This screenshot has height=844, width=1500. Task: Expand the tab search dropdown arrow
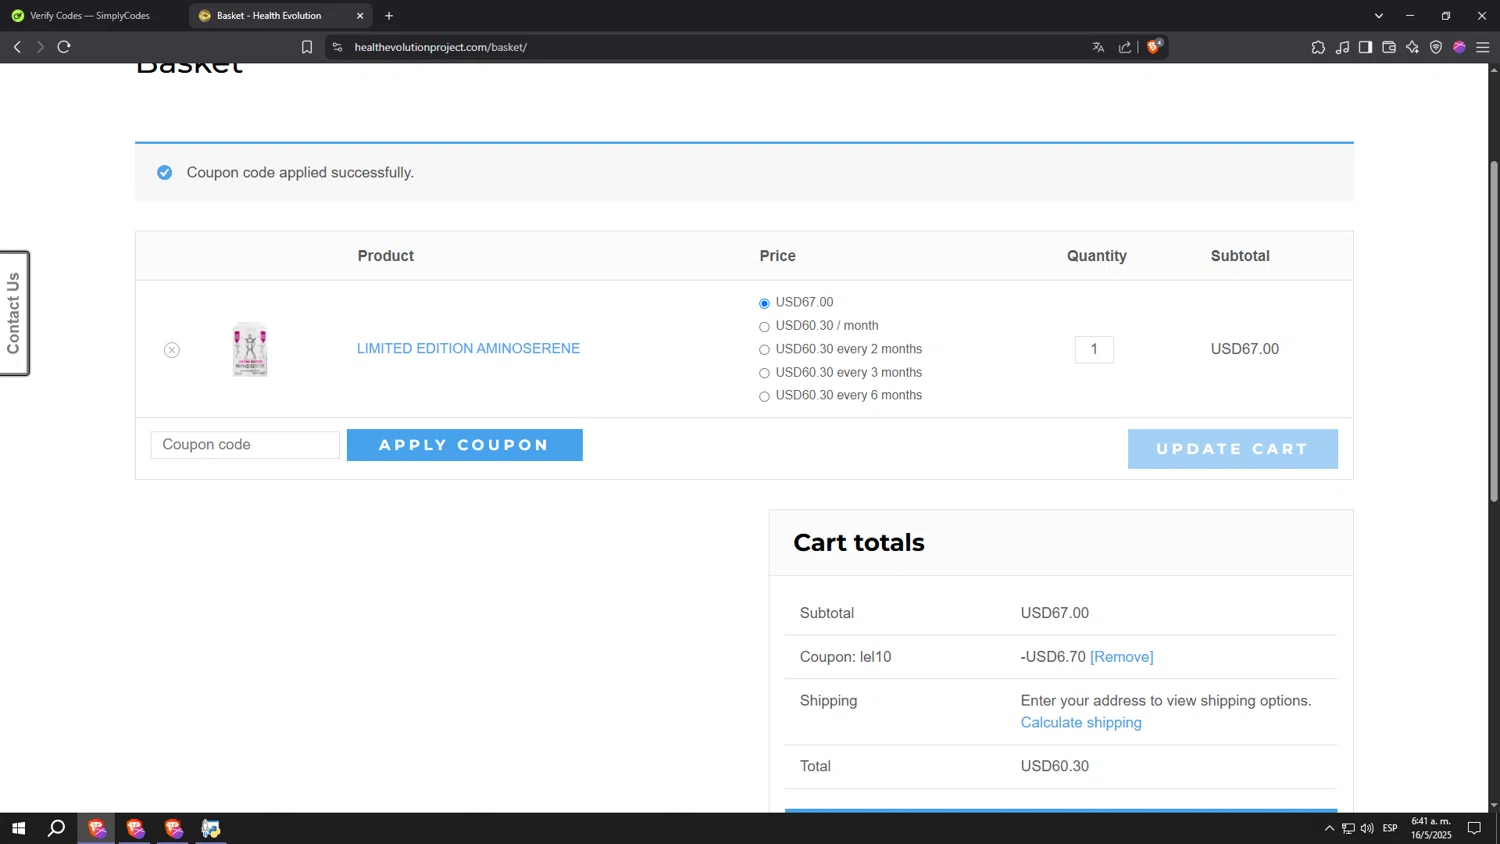tap(1379, 16)
